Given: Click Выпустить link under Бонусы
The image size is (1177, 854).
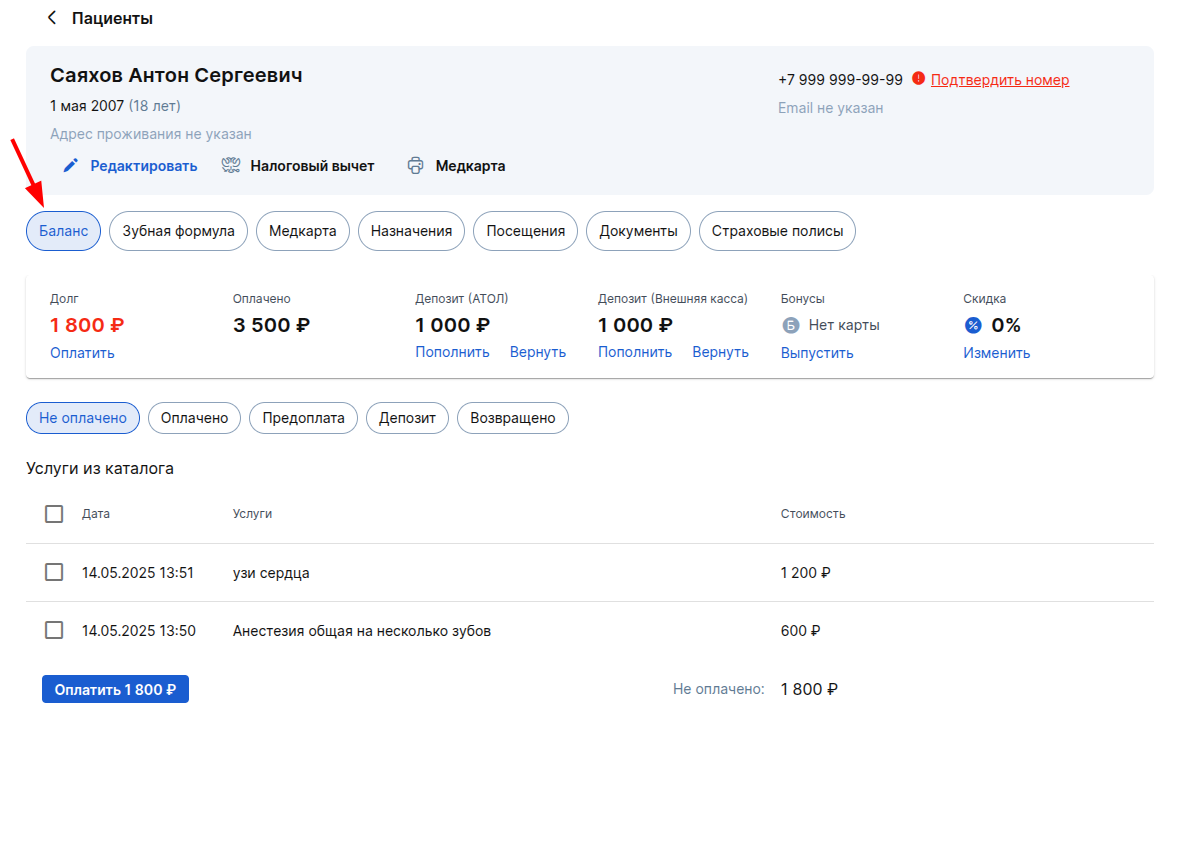Looking at the screenshot, I should pos(817,353).
